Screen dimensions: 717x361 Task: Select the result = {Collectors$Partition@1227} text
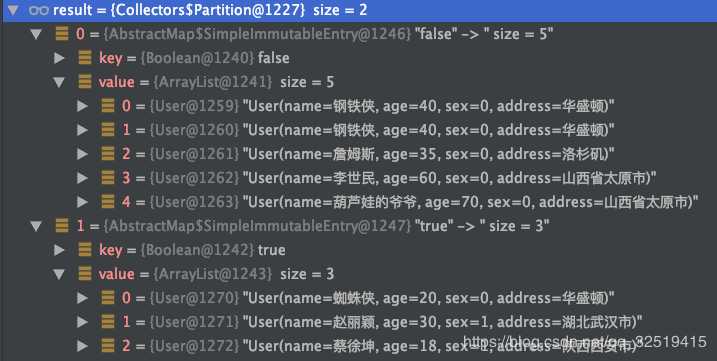(179, 10)
